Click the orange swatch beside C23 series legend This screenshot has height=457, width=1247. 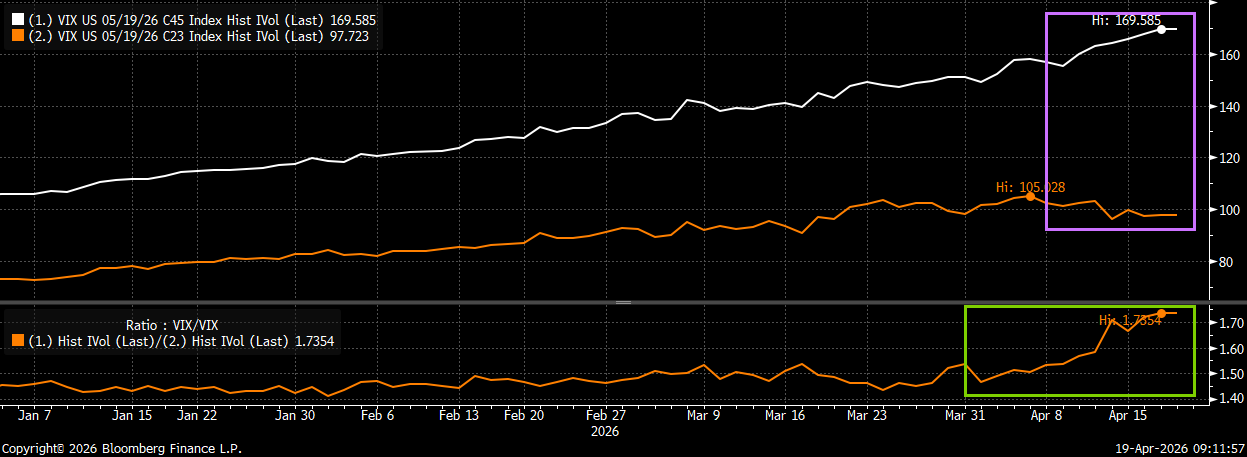tap(17, 36)
